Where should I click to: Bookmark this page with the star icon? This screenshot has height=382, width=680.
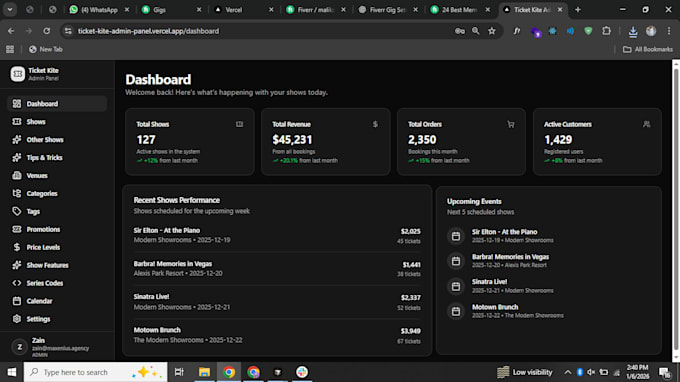(x=492, y=31)
